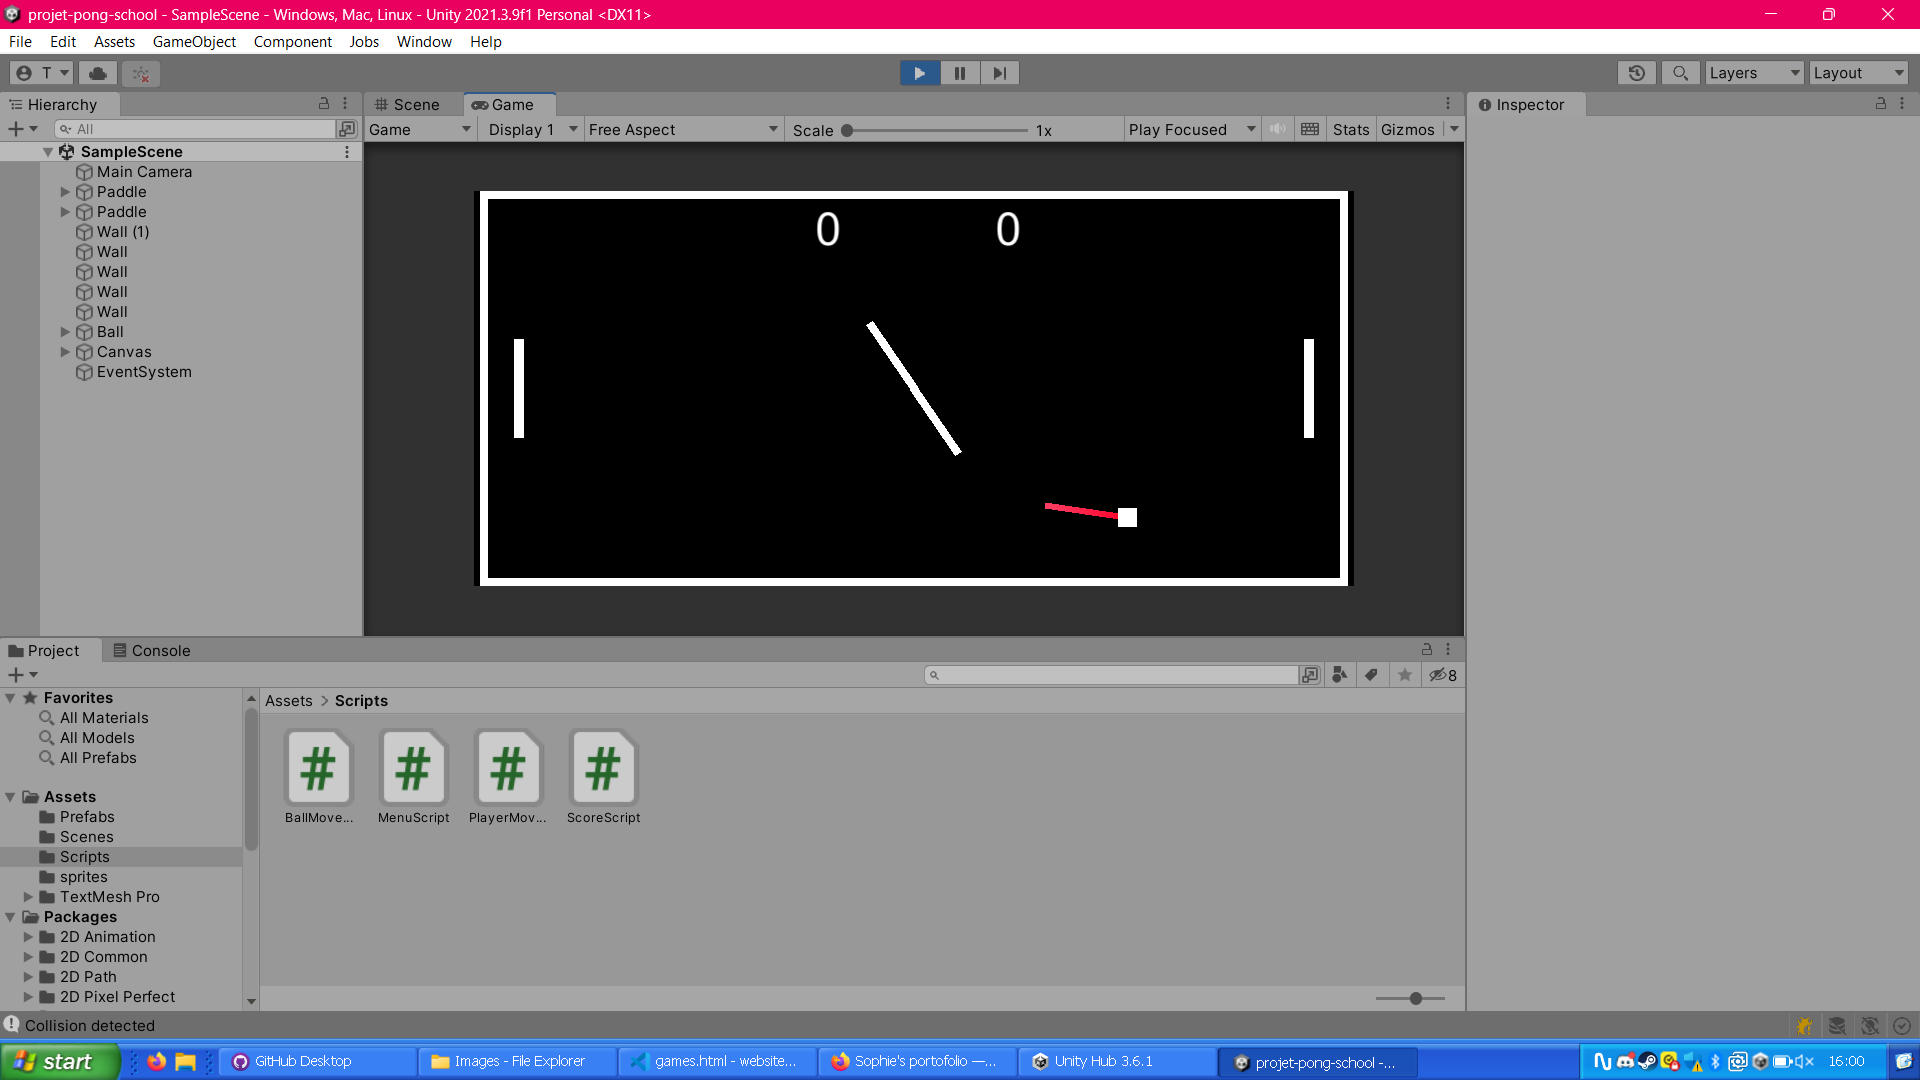Click the favorites star filter icon

pos(1404,675)
